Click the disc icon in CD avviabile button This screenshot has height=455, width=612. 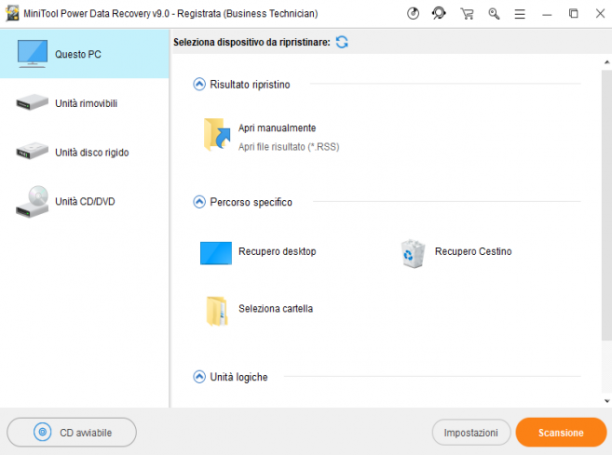pos(42,432)
